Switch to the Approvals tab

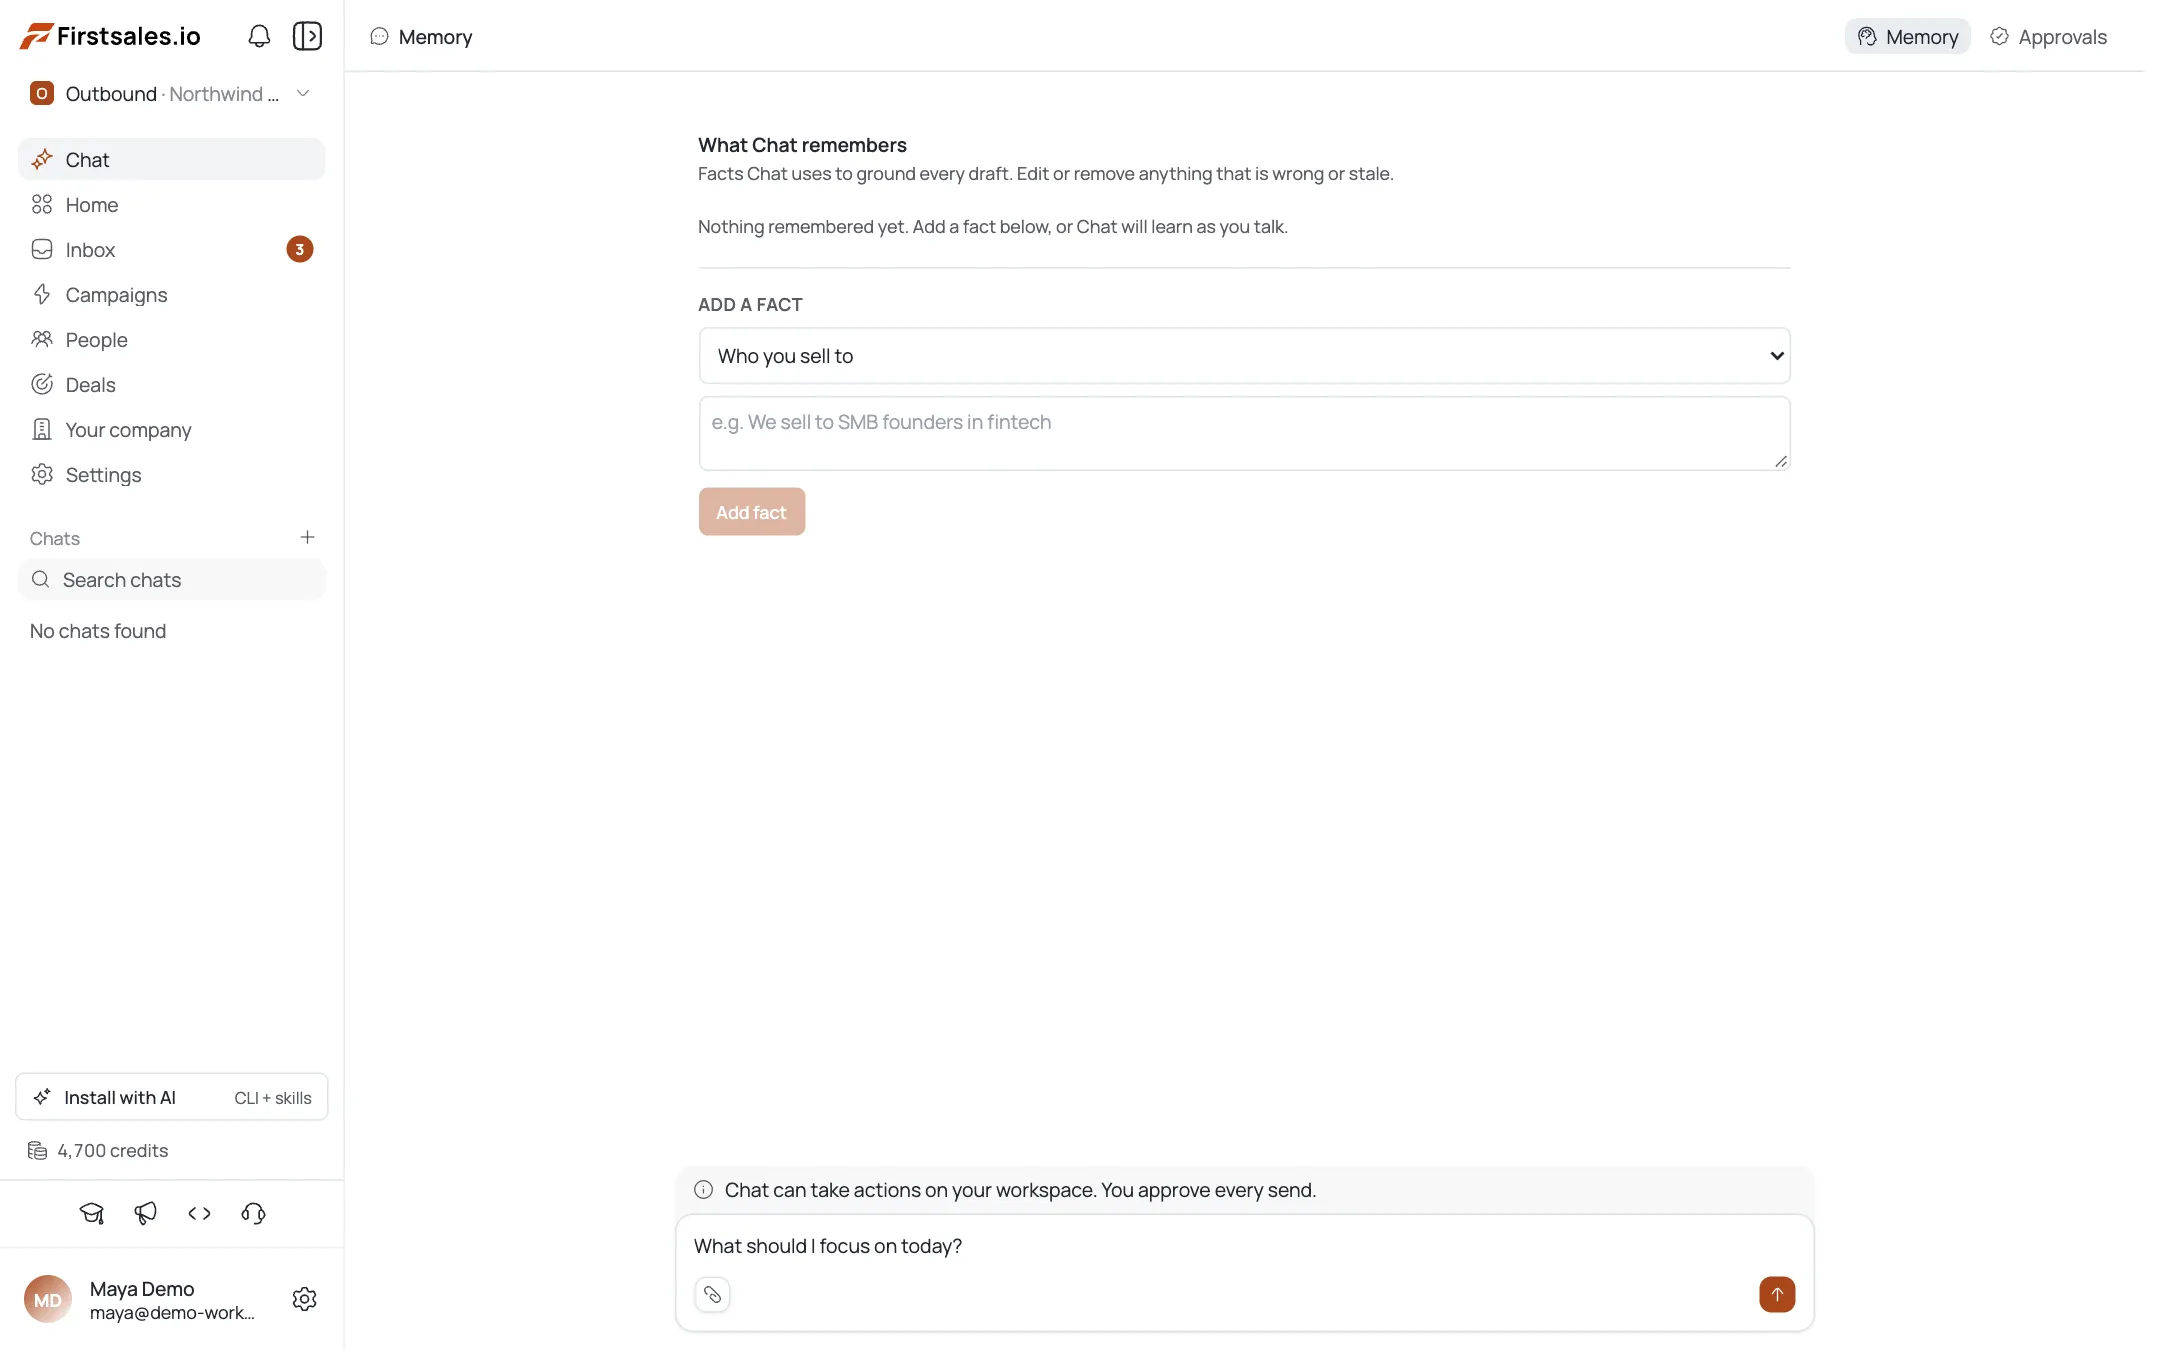pos(2048,37)
